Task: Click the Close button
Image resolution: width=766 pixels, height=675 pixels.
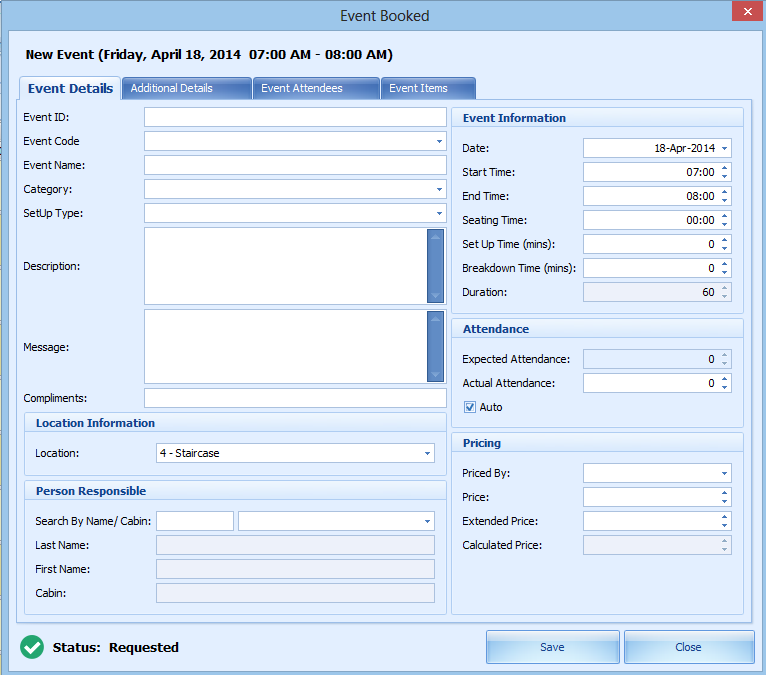Action: tap(689, 647)
